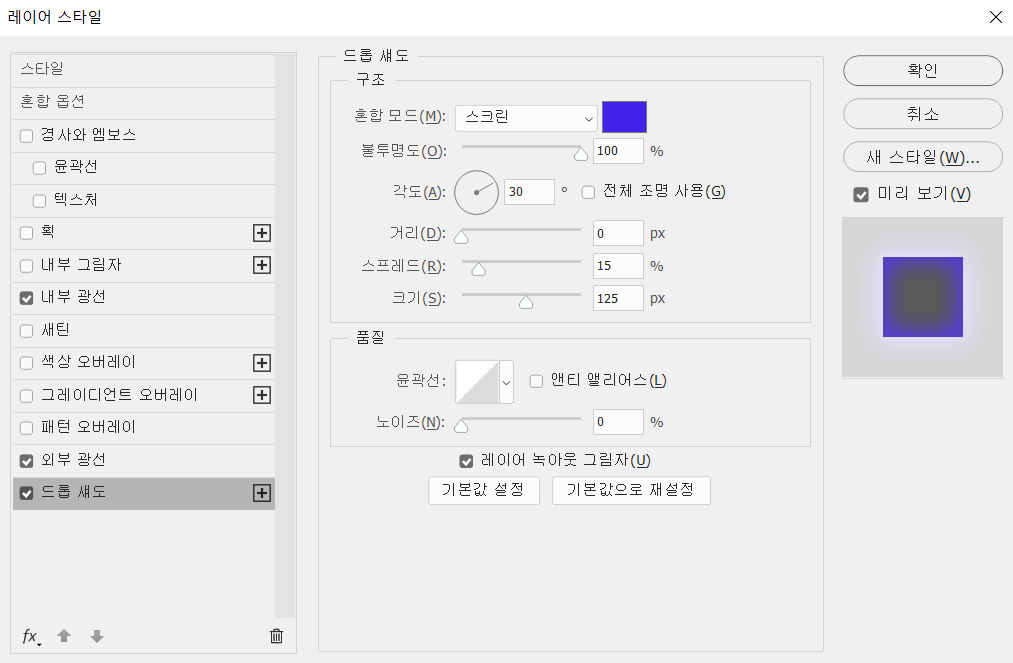Viewport: 1013px width, 663px height.
Task: Click the 스프레드 field showing 15
Action: tap(618, 266)
